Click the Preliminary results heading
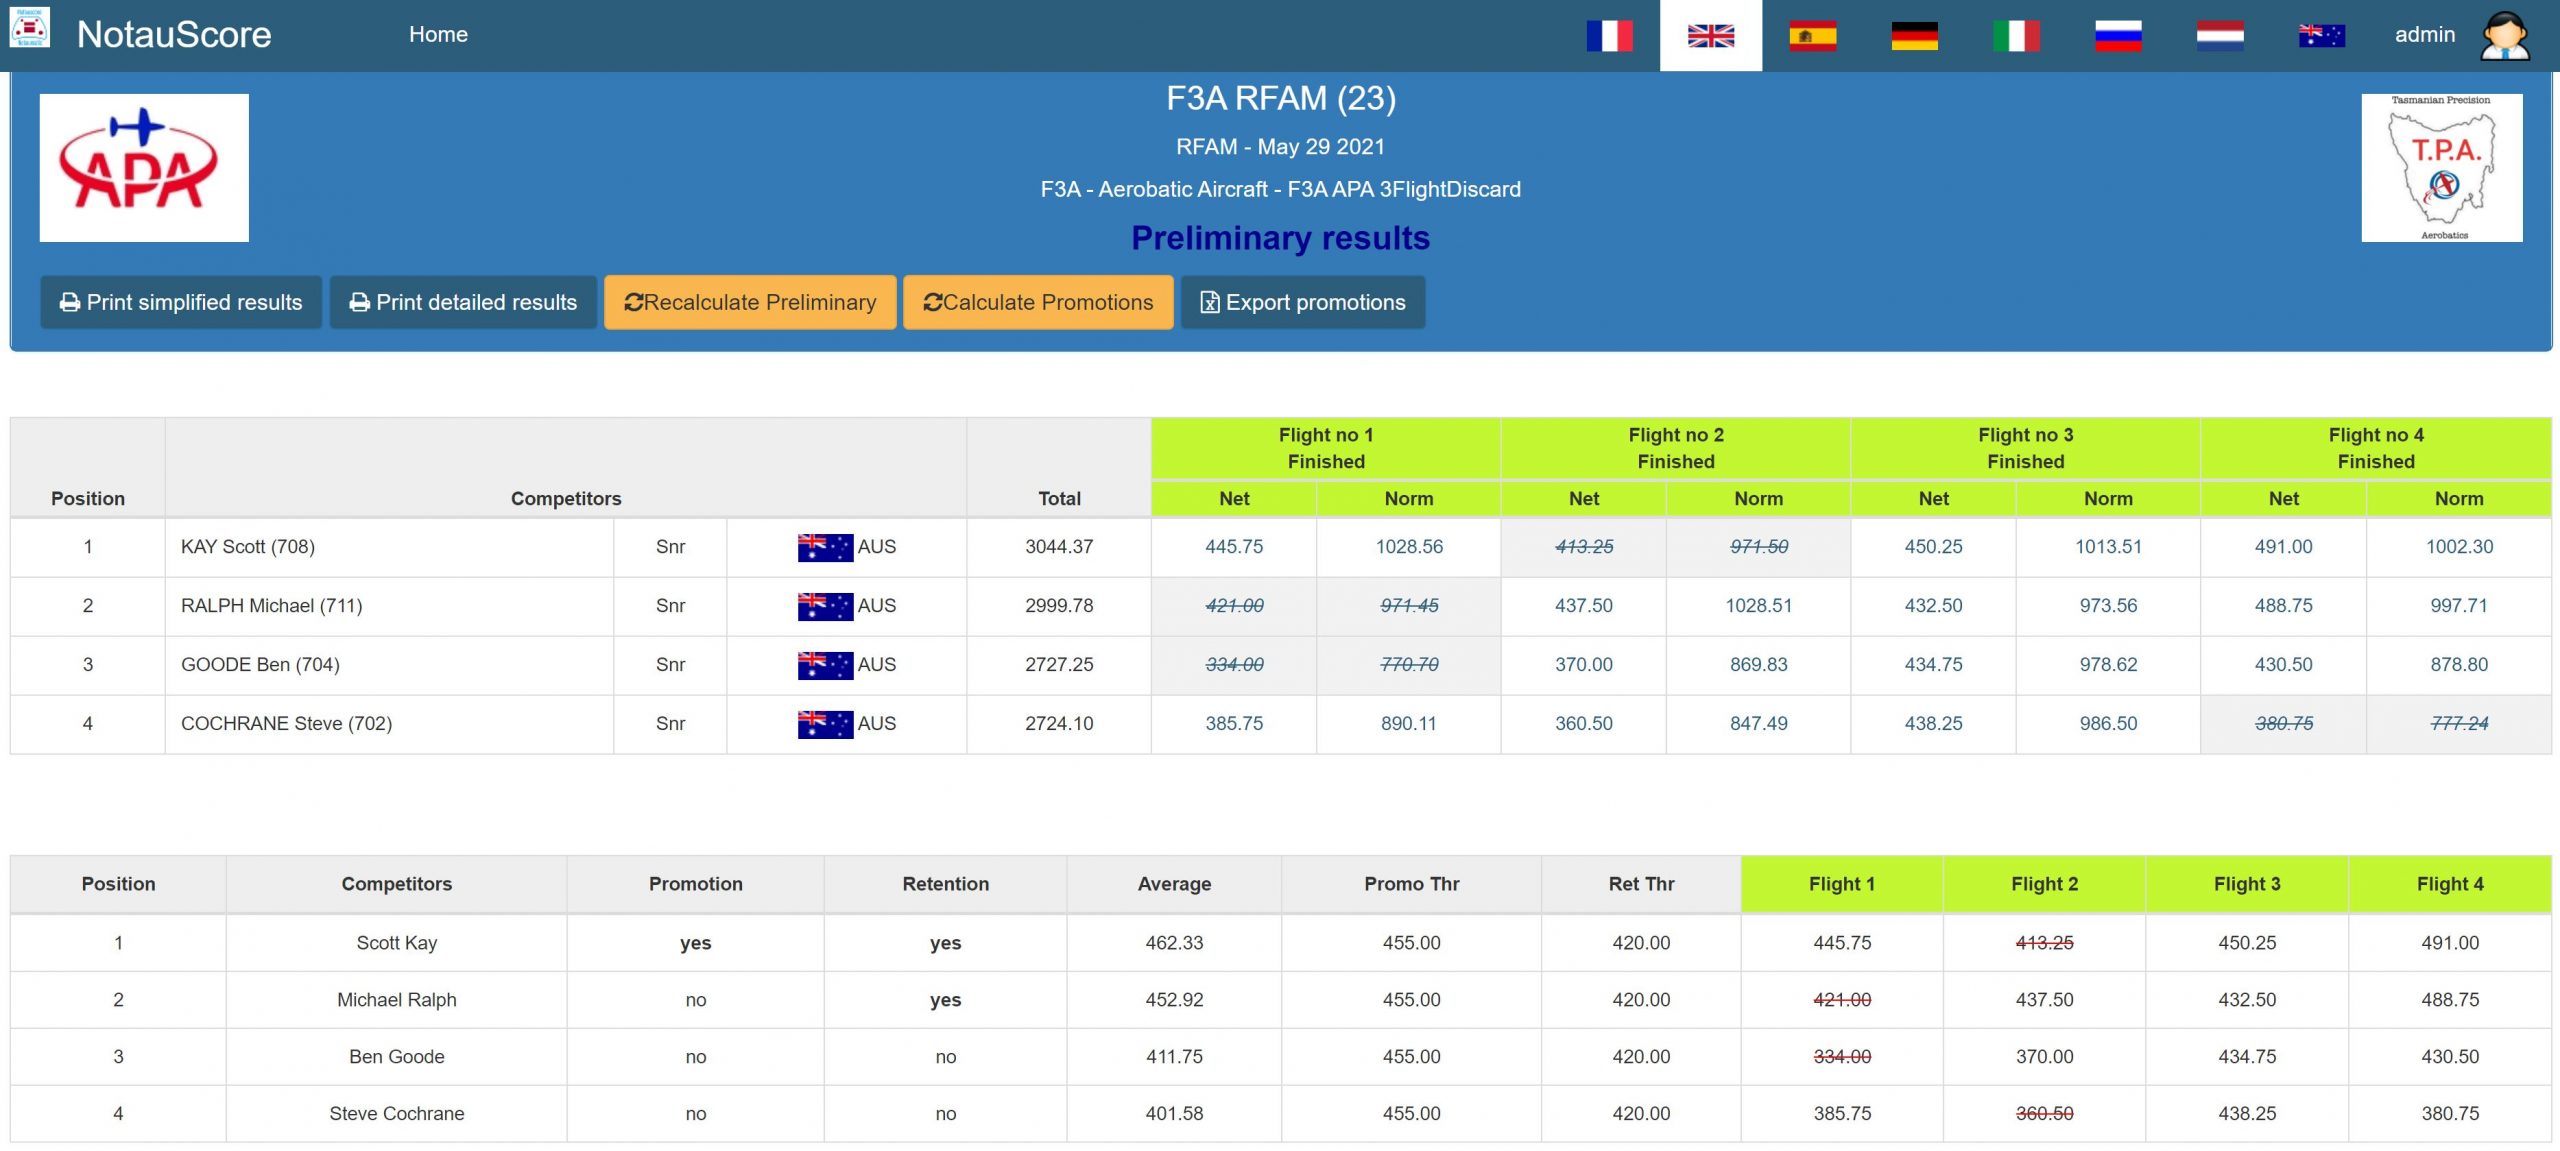 [1280, 238]
